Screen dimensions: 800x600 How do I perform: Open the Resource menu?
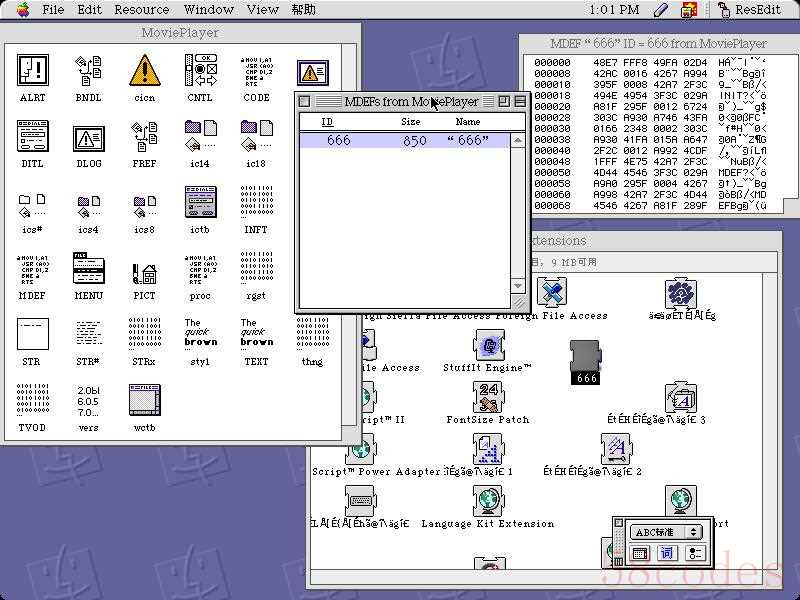(141, 10)
